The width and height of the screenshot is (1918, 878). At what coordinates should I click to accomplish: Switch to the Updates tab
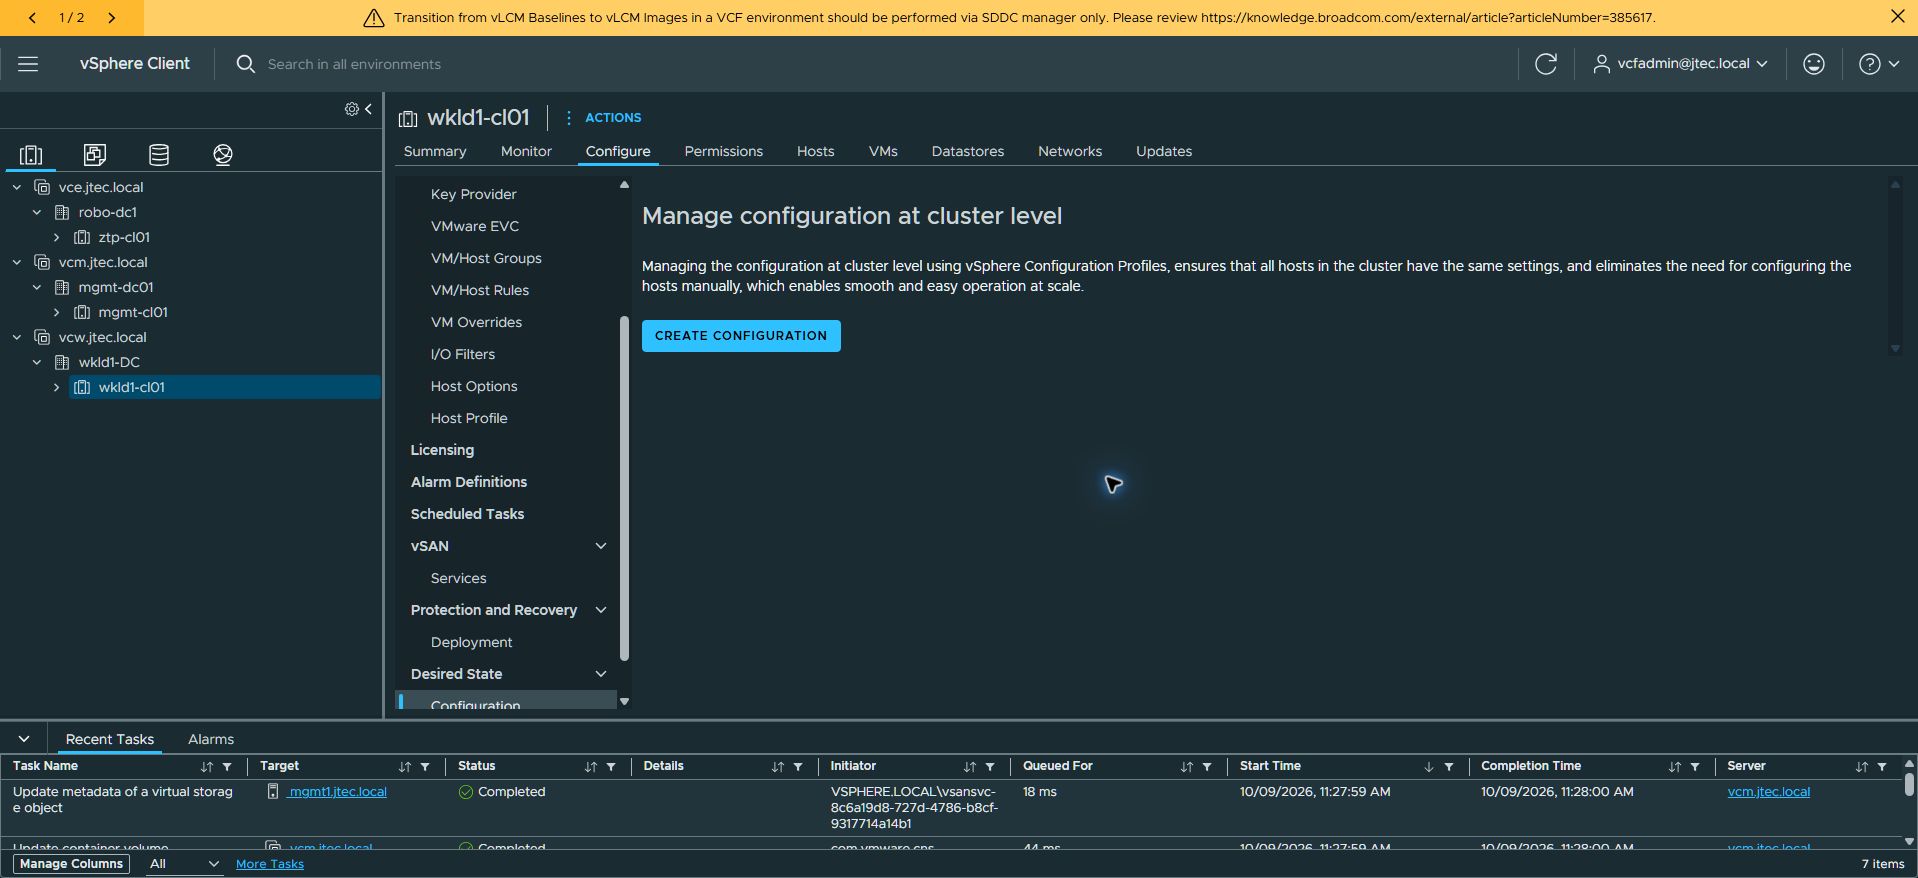pyautogui.click(x=1164, y=151)
